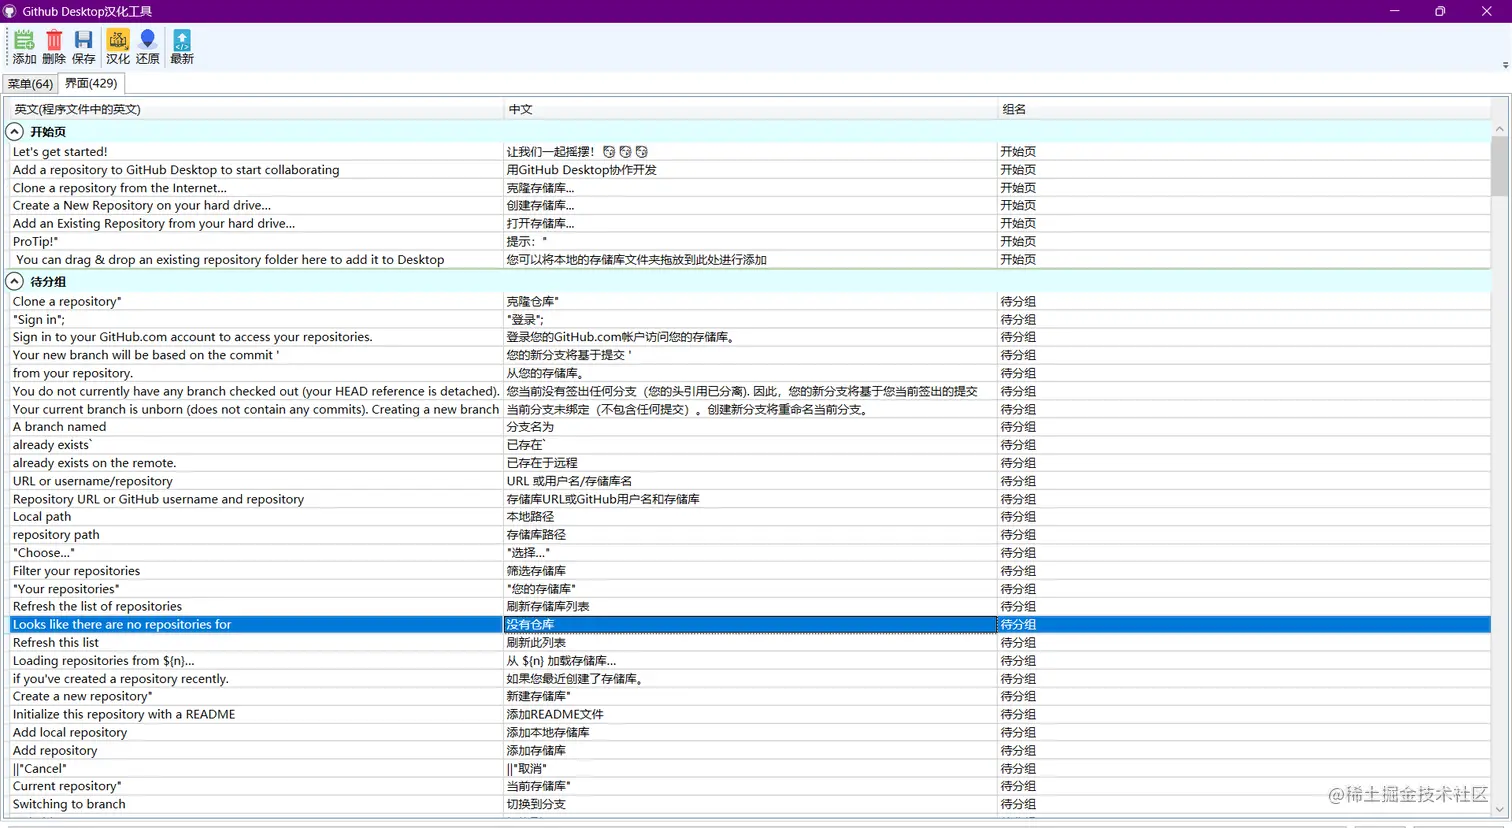Click the 刷新存储库列表 translation cell

[750, 606]
